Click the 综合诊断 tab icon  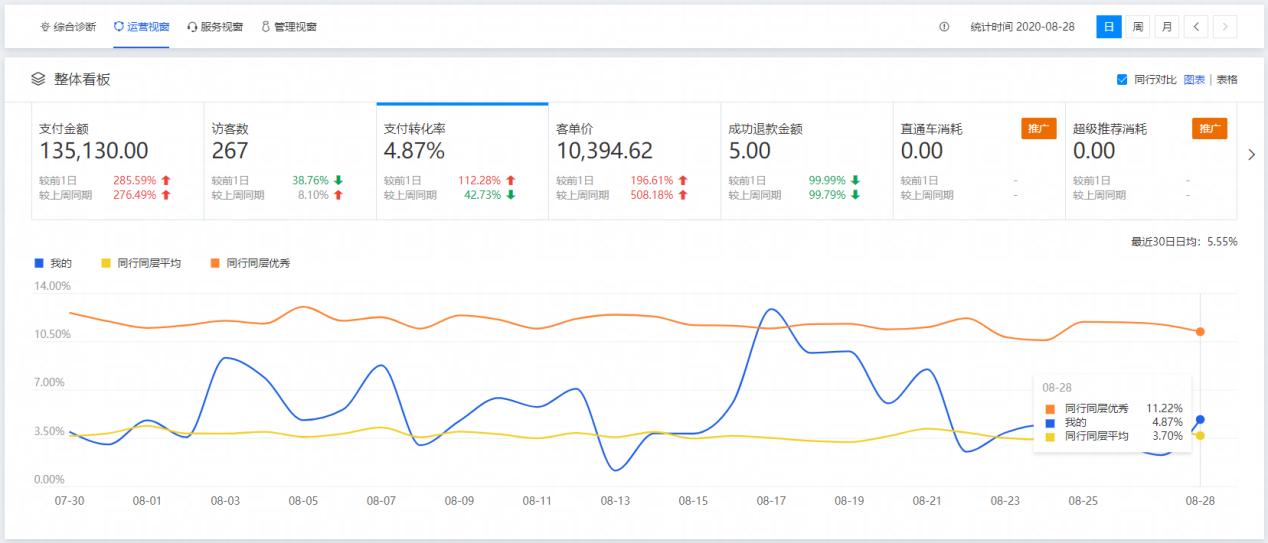pyautogui.click(x=45, y=27)
